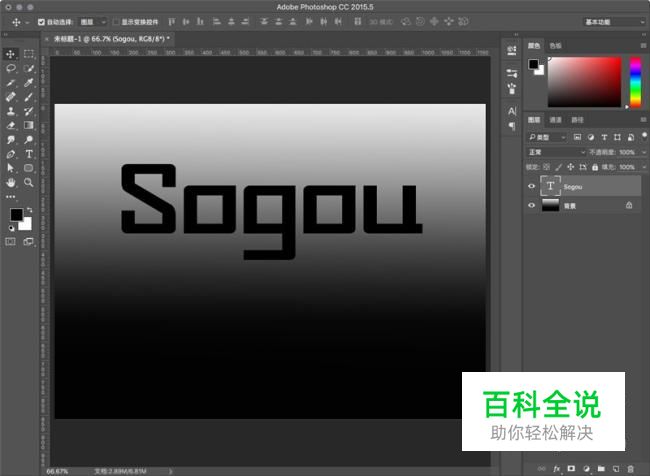The image size is (650, 476).
Task: Select the Eraser tool
Action: tap(10, 125)
